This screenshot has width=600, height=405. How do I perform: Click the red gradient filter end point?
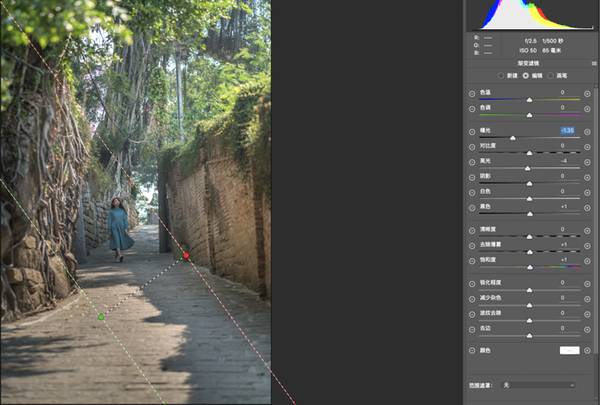186,256
